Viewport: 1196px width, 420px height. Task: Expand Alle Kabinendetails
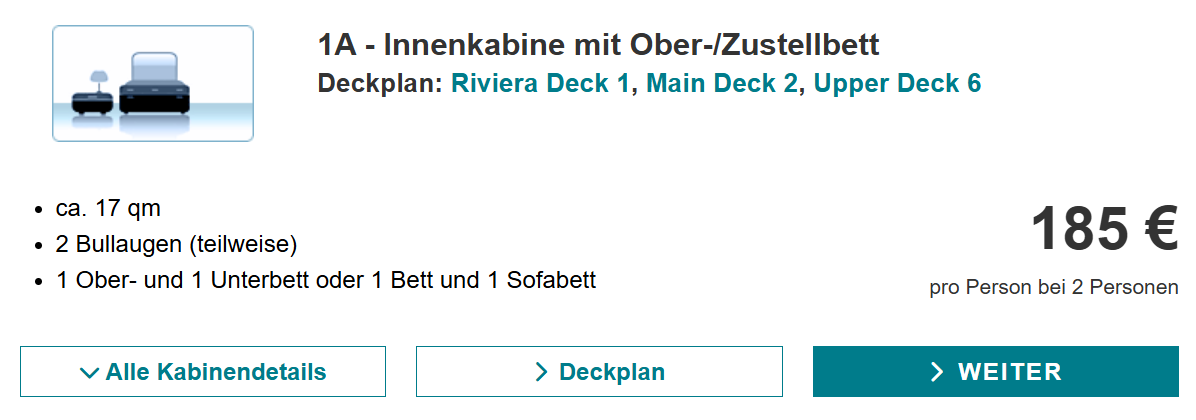click(x=203, y=372)
